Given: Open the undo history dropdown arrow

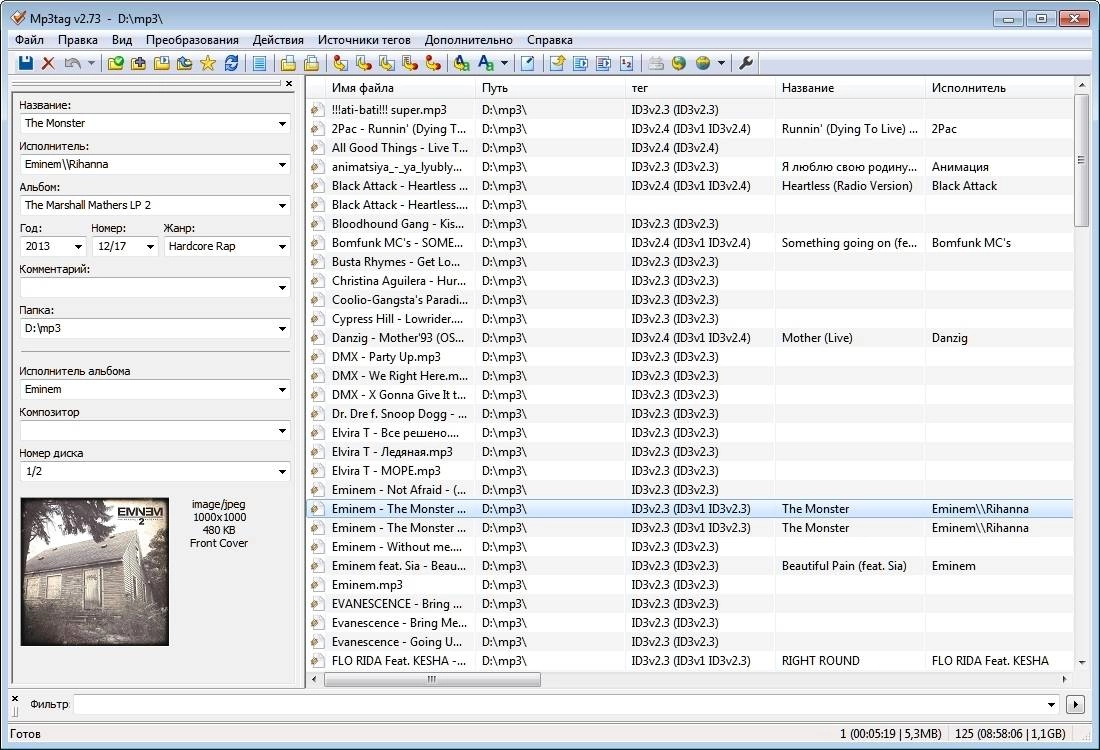Looking at the screenshot, I should [91, 63].
